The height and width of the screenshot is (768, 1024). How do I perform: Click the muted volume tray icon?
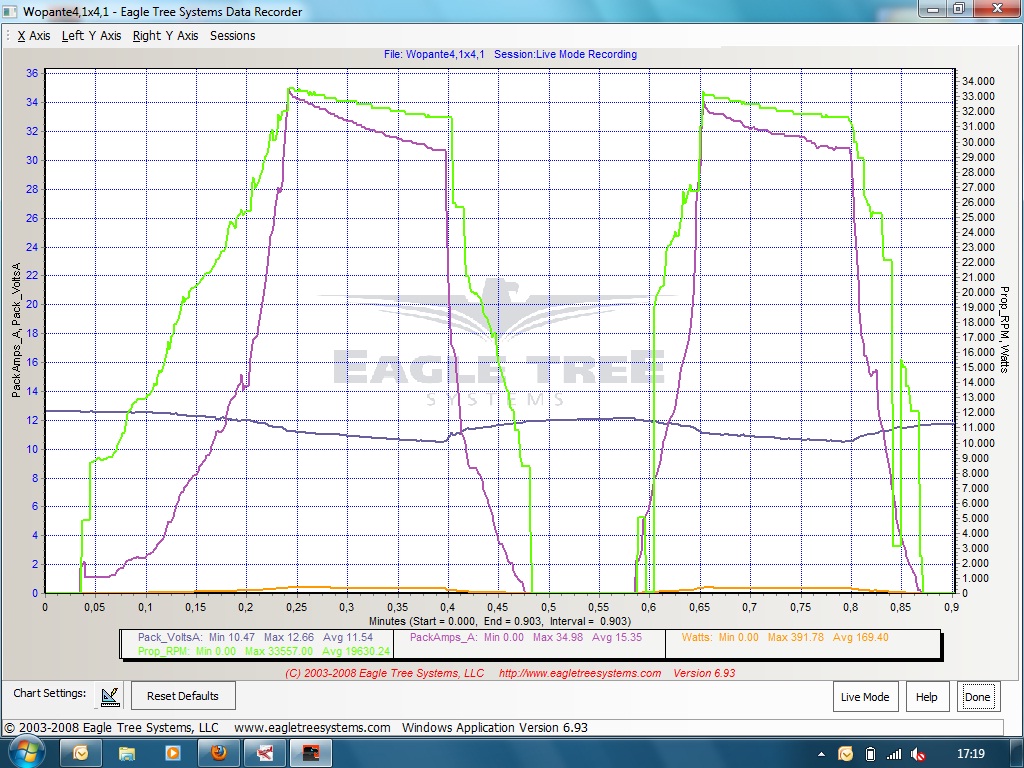(918, 754)
